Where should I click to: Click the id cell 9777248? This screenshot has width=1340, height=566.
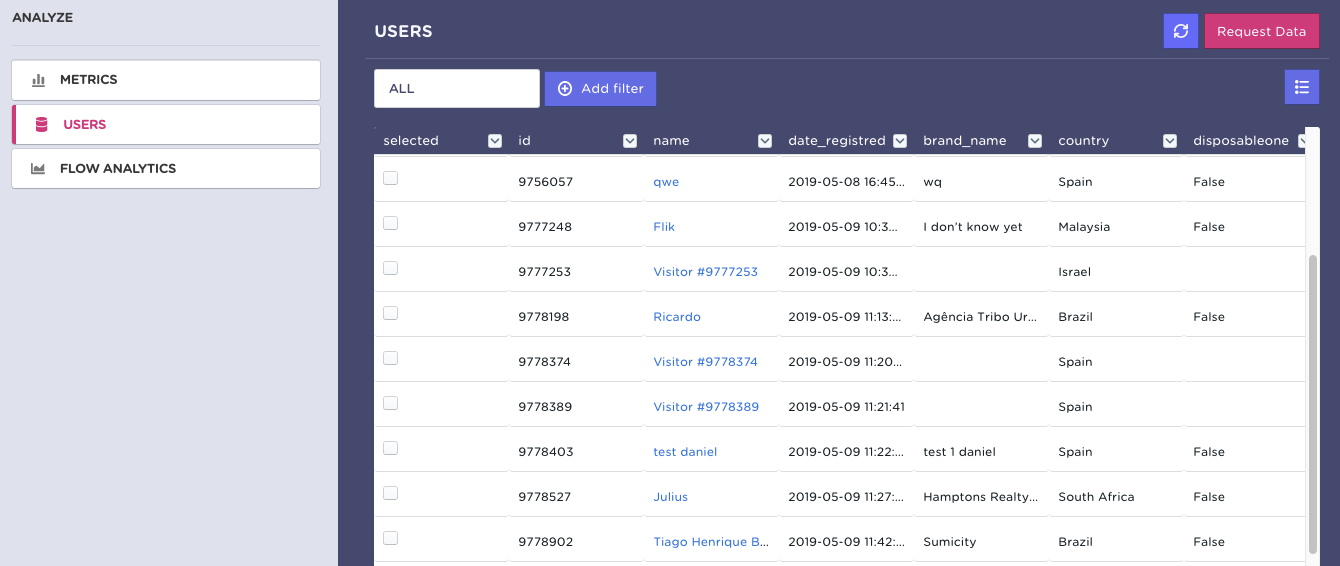(x=545, y=227)
